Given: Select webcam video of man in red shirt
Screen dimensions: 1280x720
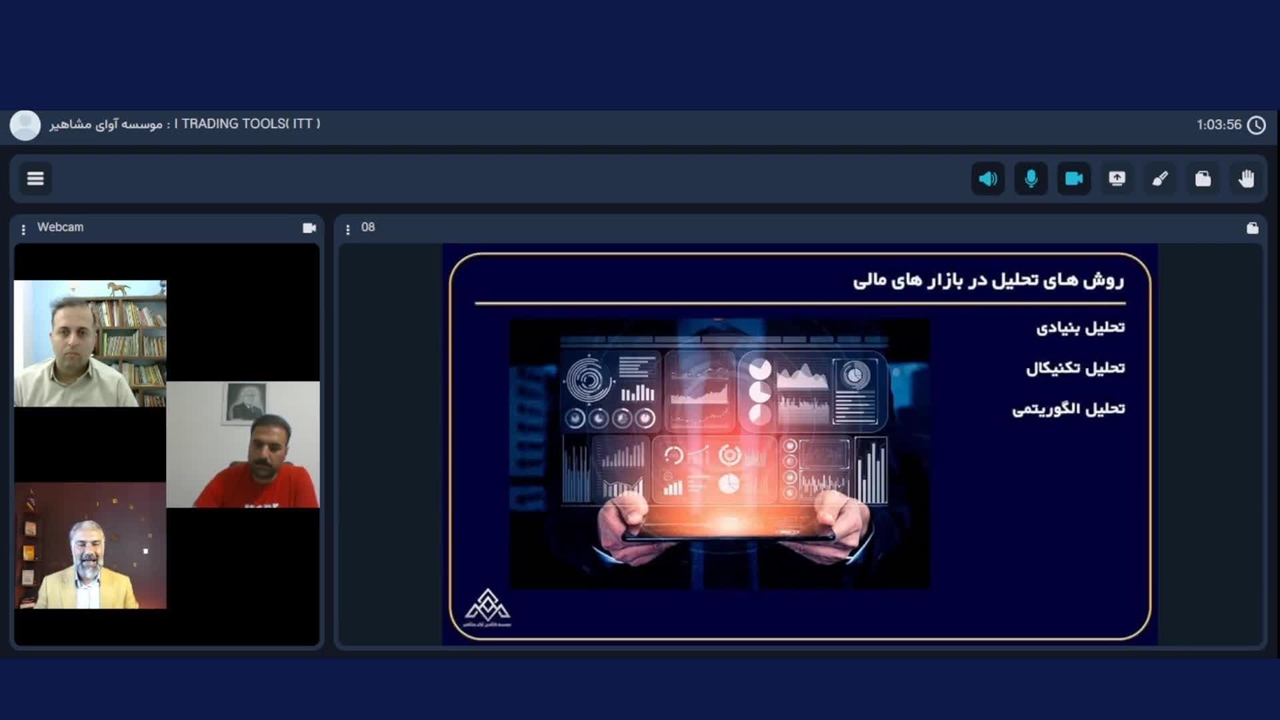Looking at the screenshot, I should click(x=243, y=445).
